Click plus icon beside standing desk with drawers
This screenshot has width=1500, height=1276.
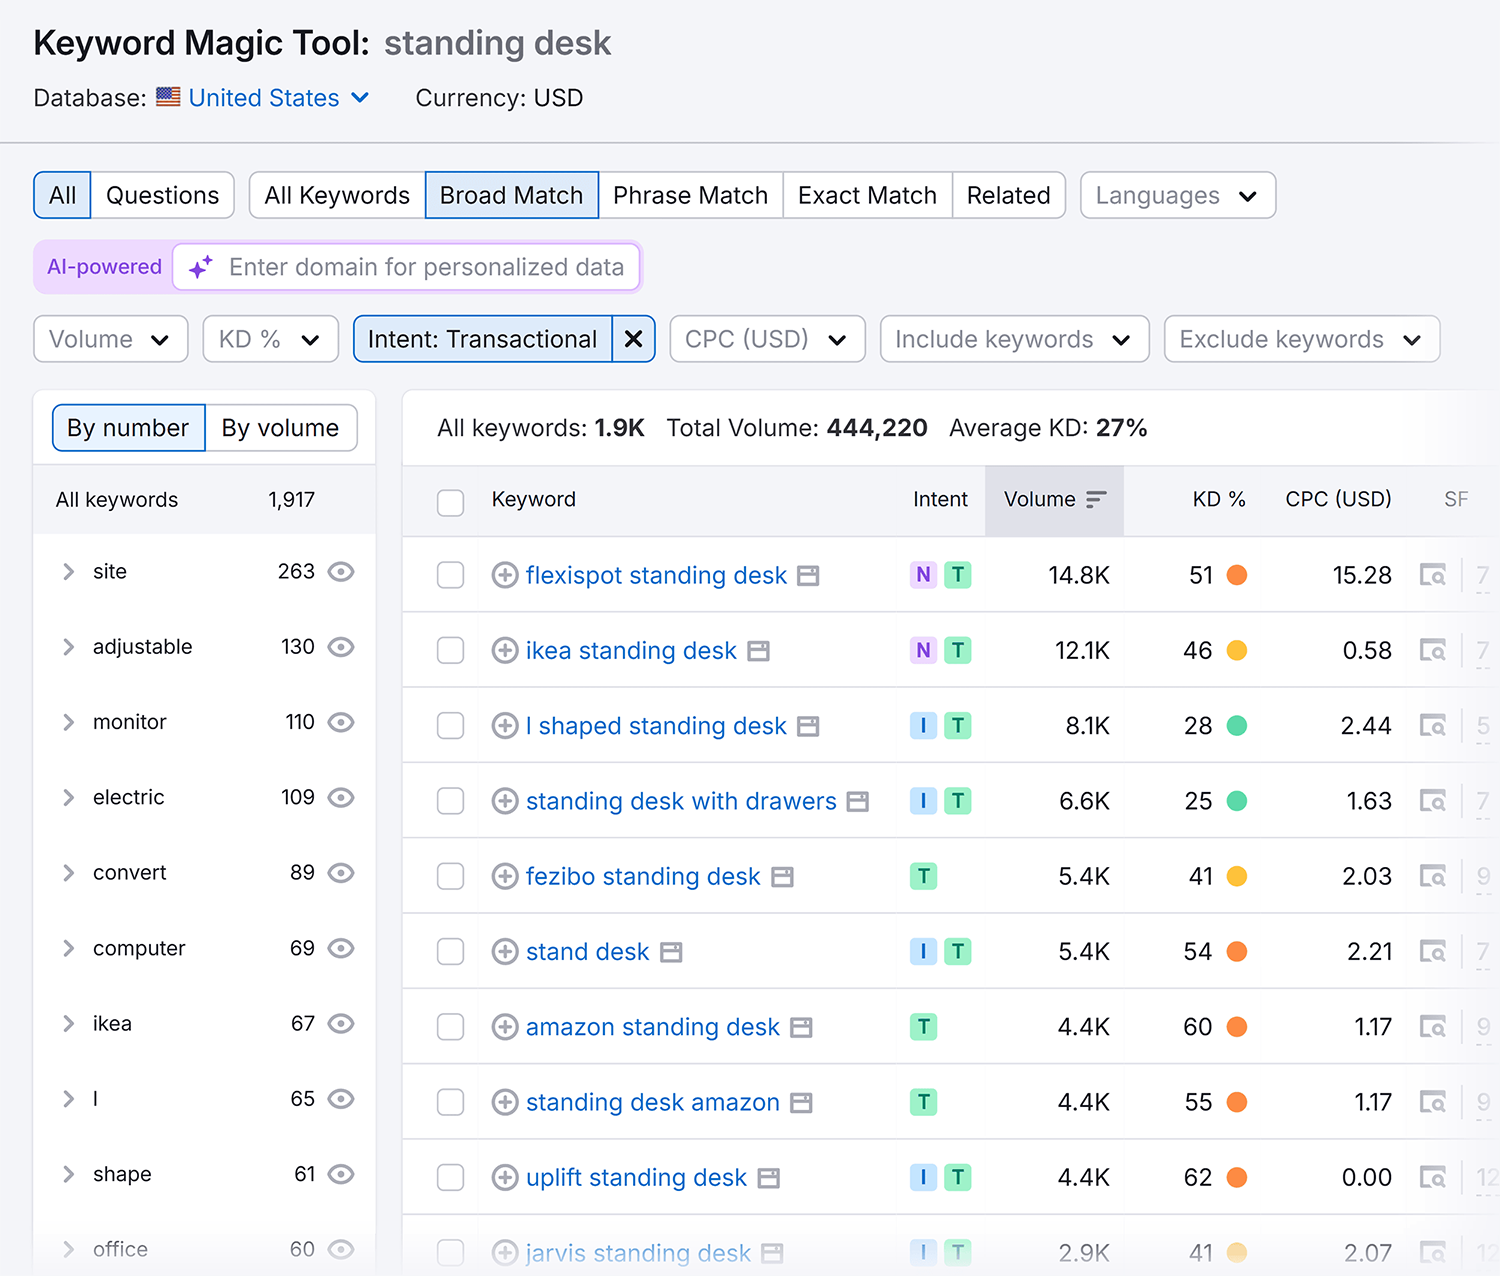tap(505, 801)
